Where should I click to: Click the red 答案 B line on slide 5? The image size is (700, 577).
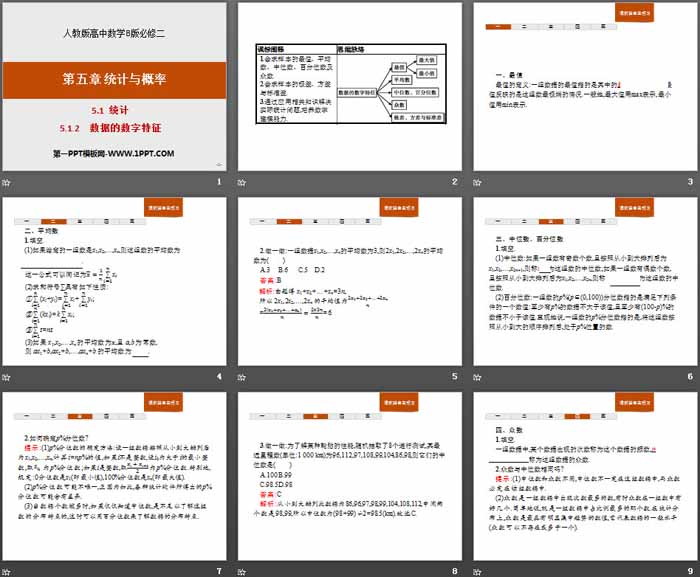[271, 280]
